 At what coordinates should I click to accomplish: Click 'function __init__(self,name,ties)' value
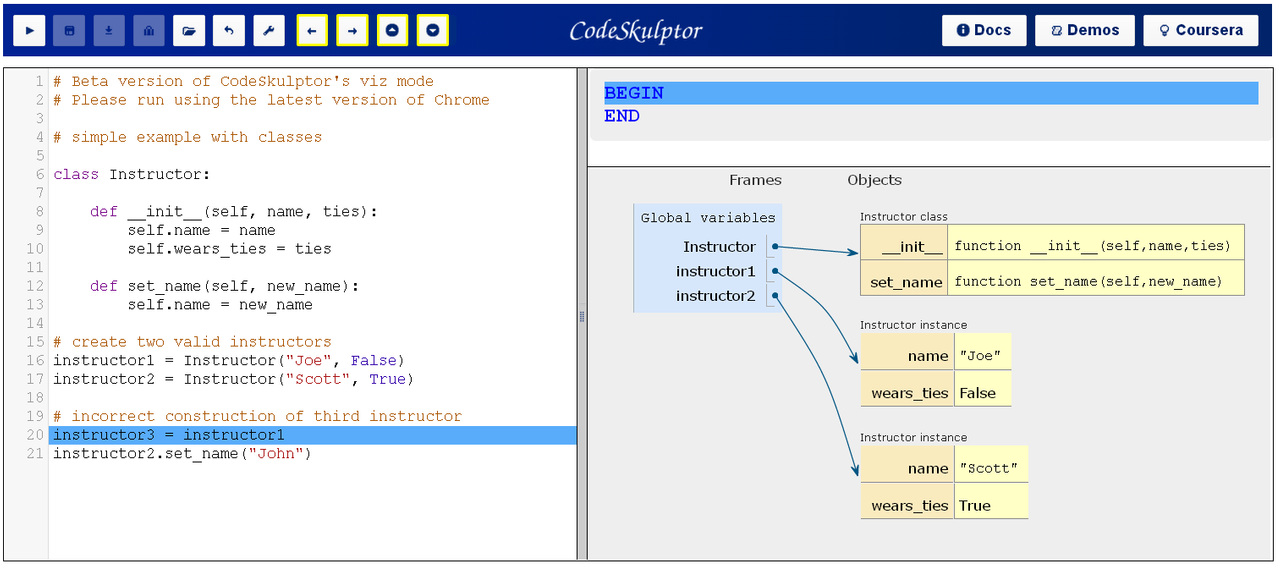(x=1095, y=245)
